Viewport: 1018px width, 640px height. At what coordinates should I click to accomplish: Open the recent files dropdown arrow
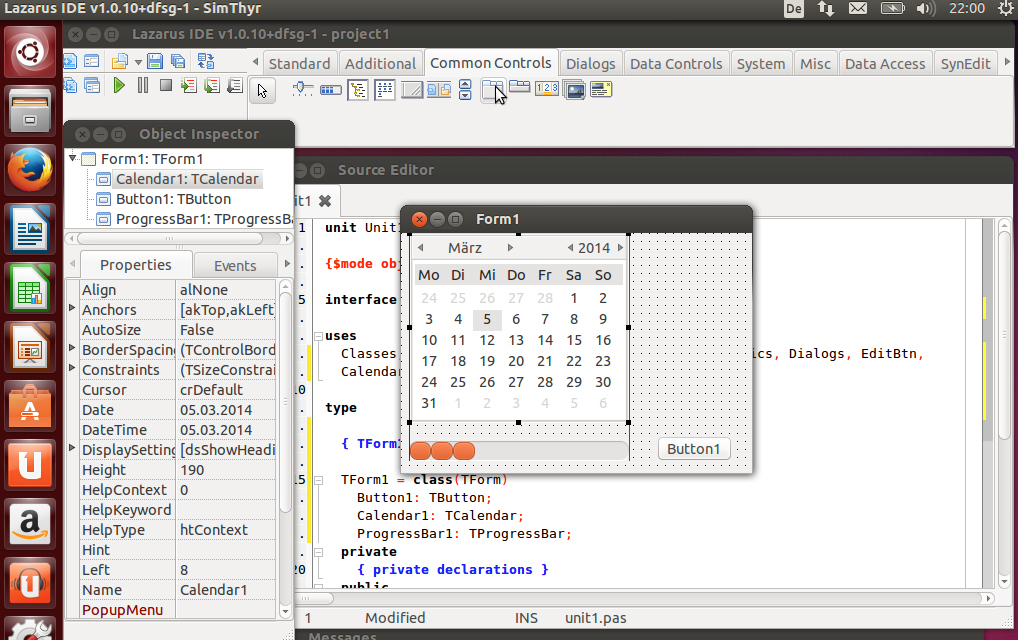[x=138, y=62]
